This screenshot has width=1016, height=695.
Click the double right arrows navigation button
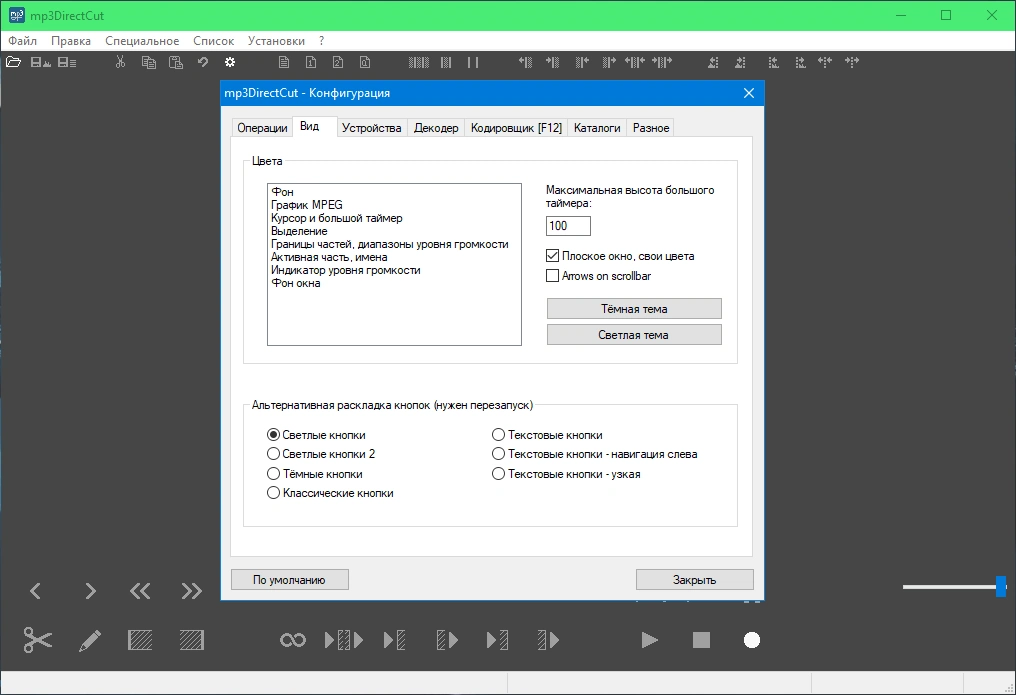(192, 591)
